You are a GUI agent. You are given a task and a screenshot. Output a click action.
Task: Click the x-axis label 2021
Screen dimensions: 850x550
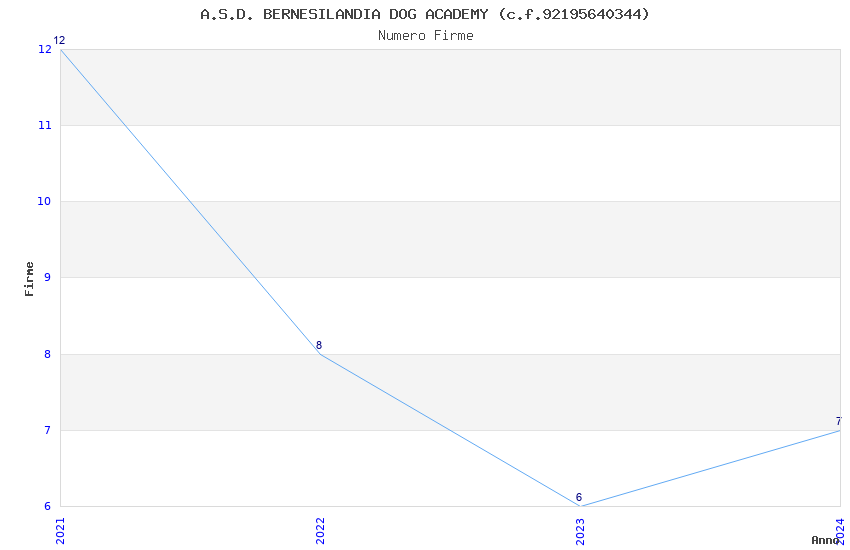[x=60, y=531]
